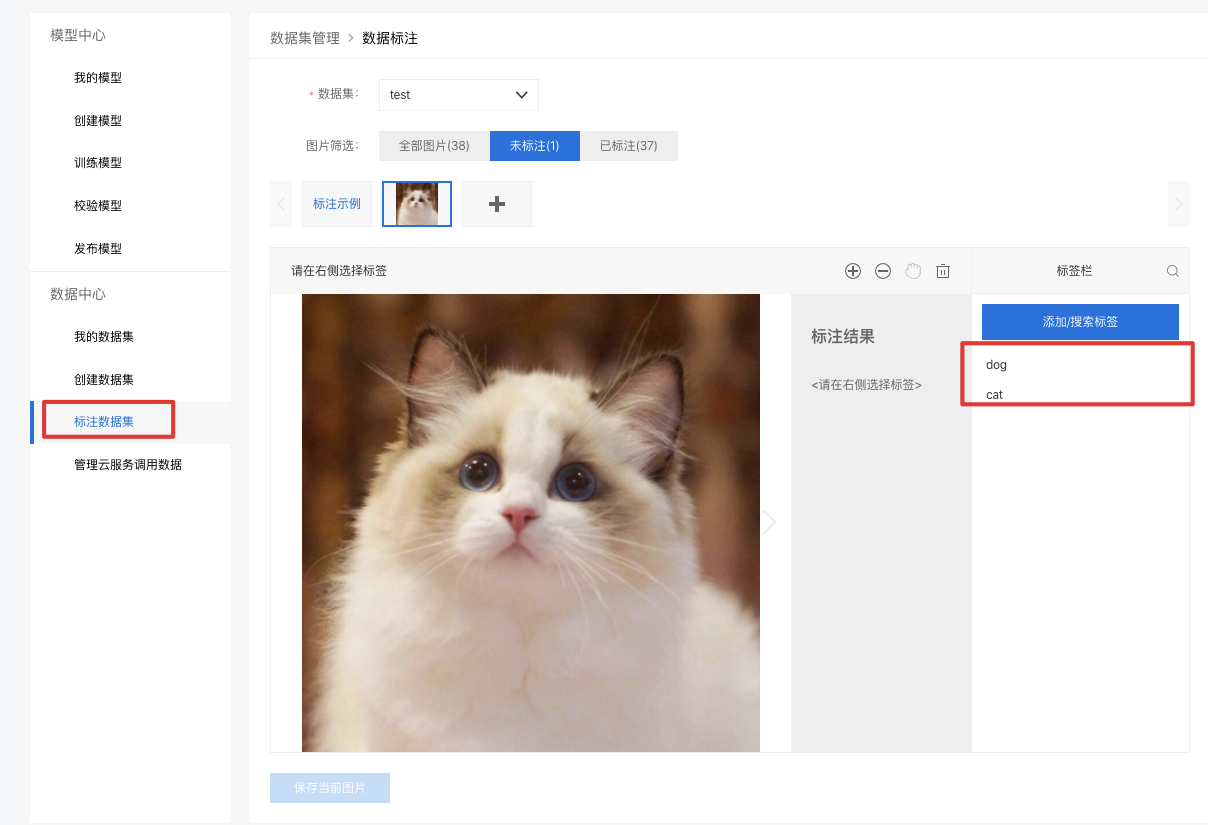Click the next-image chevron over the cat photo
The image size is (1208, 825).
click(769, 521)
